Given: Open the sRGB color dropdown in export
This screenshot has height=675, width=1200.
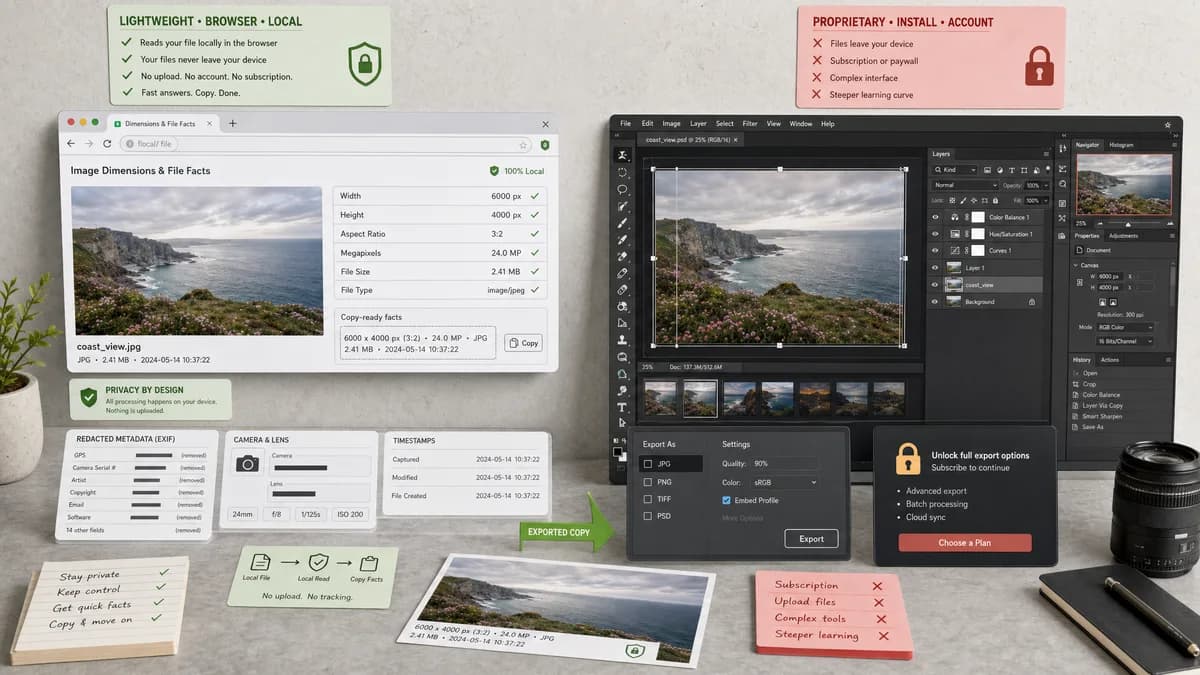Looking at the screenshot, I should (x=785, y=482).
